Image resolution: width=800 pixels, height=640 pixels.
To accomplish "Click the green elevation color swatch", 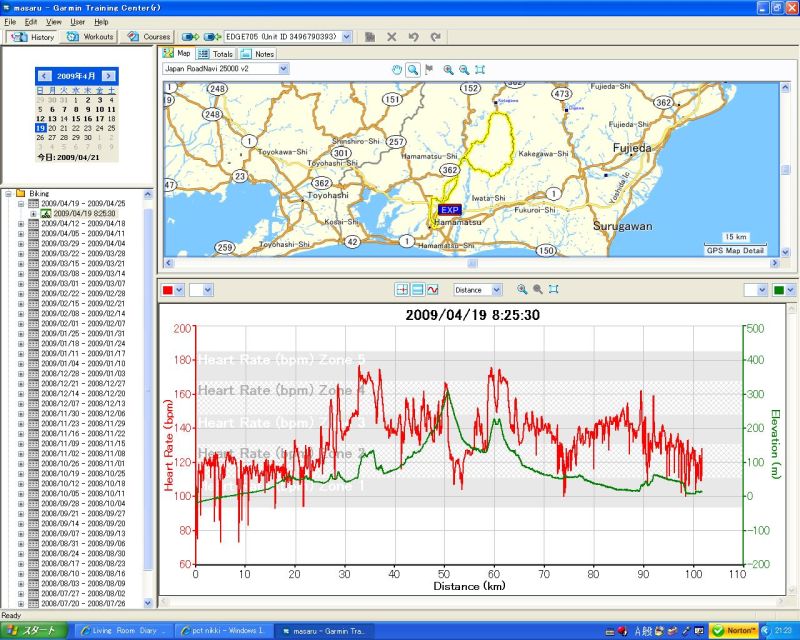I will click(x=779, y=290).
